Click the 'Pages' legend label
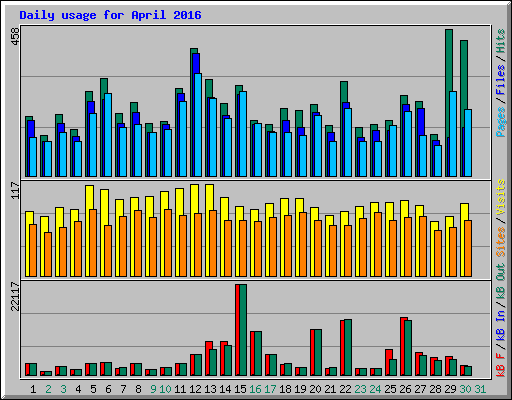512x400 pixels. 501,122
